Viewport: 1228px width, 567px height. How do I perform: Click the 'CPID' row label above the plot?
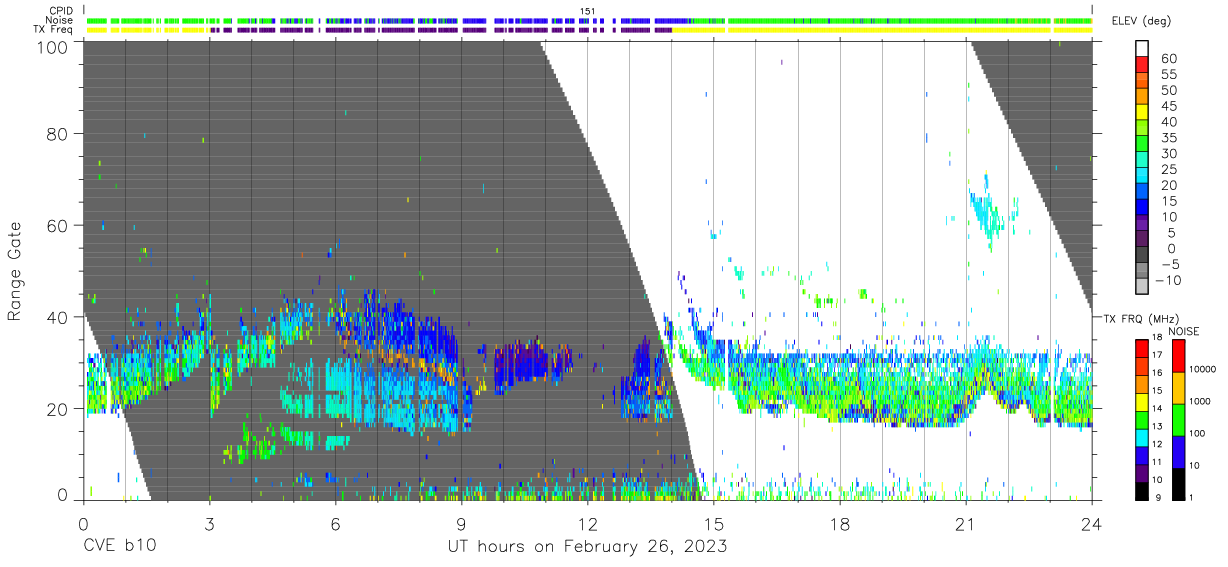tap(61, 11)
